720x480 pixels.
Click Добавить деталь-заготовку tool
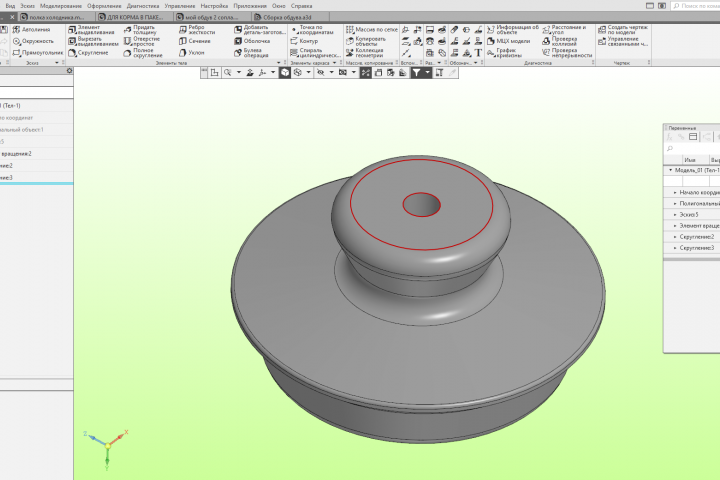coord(259,30)
